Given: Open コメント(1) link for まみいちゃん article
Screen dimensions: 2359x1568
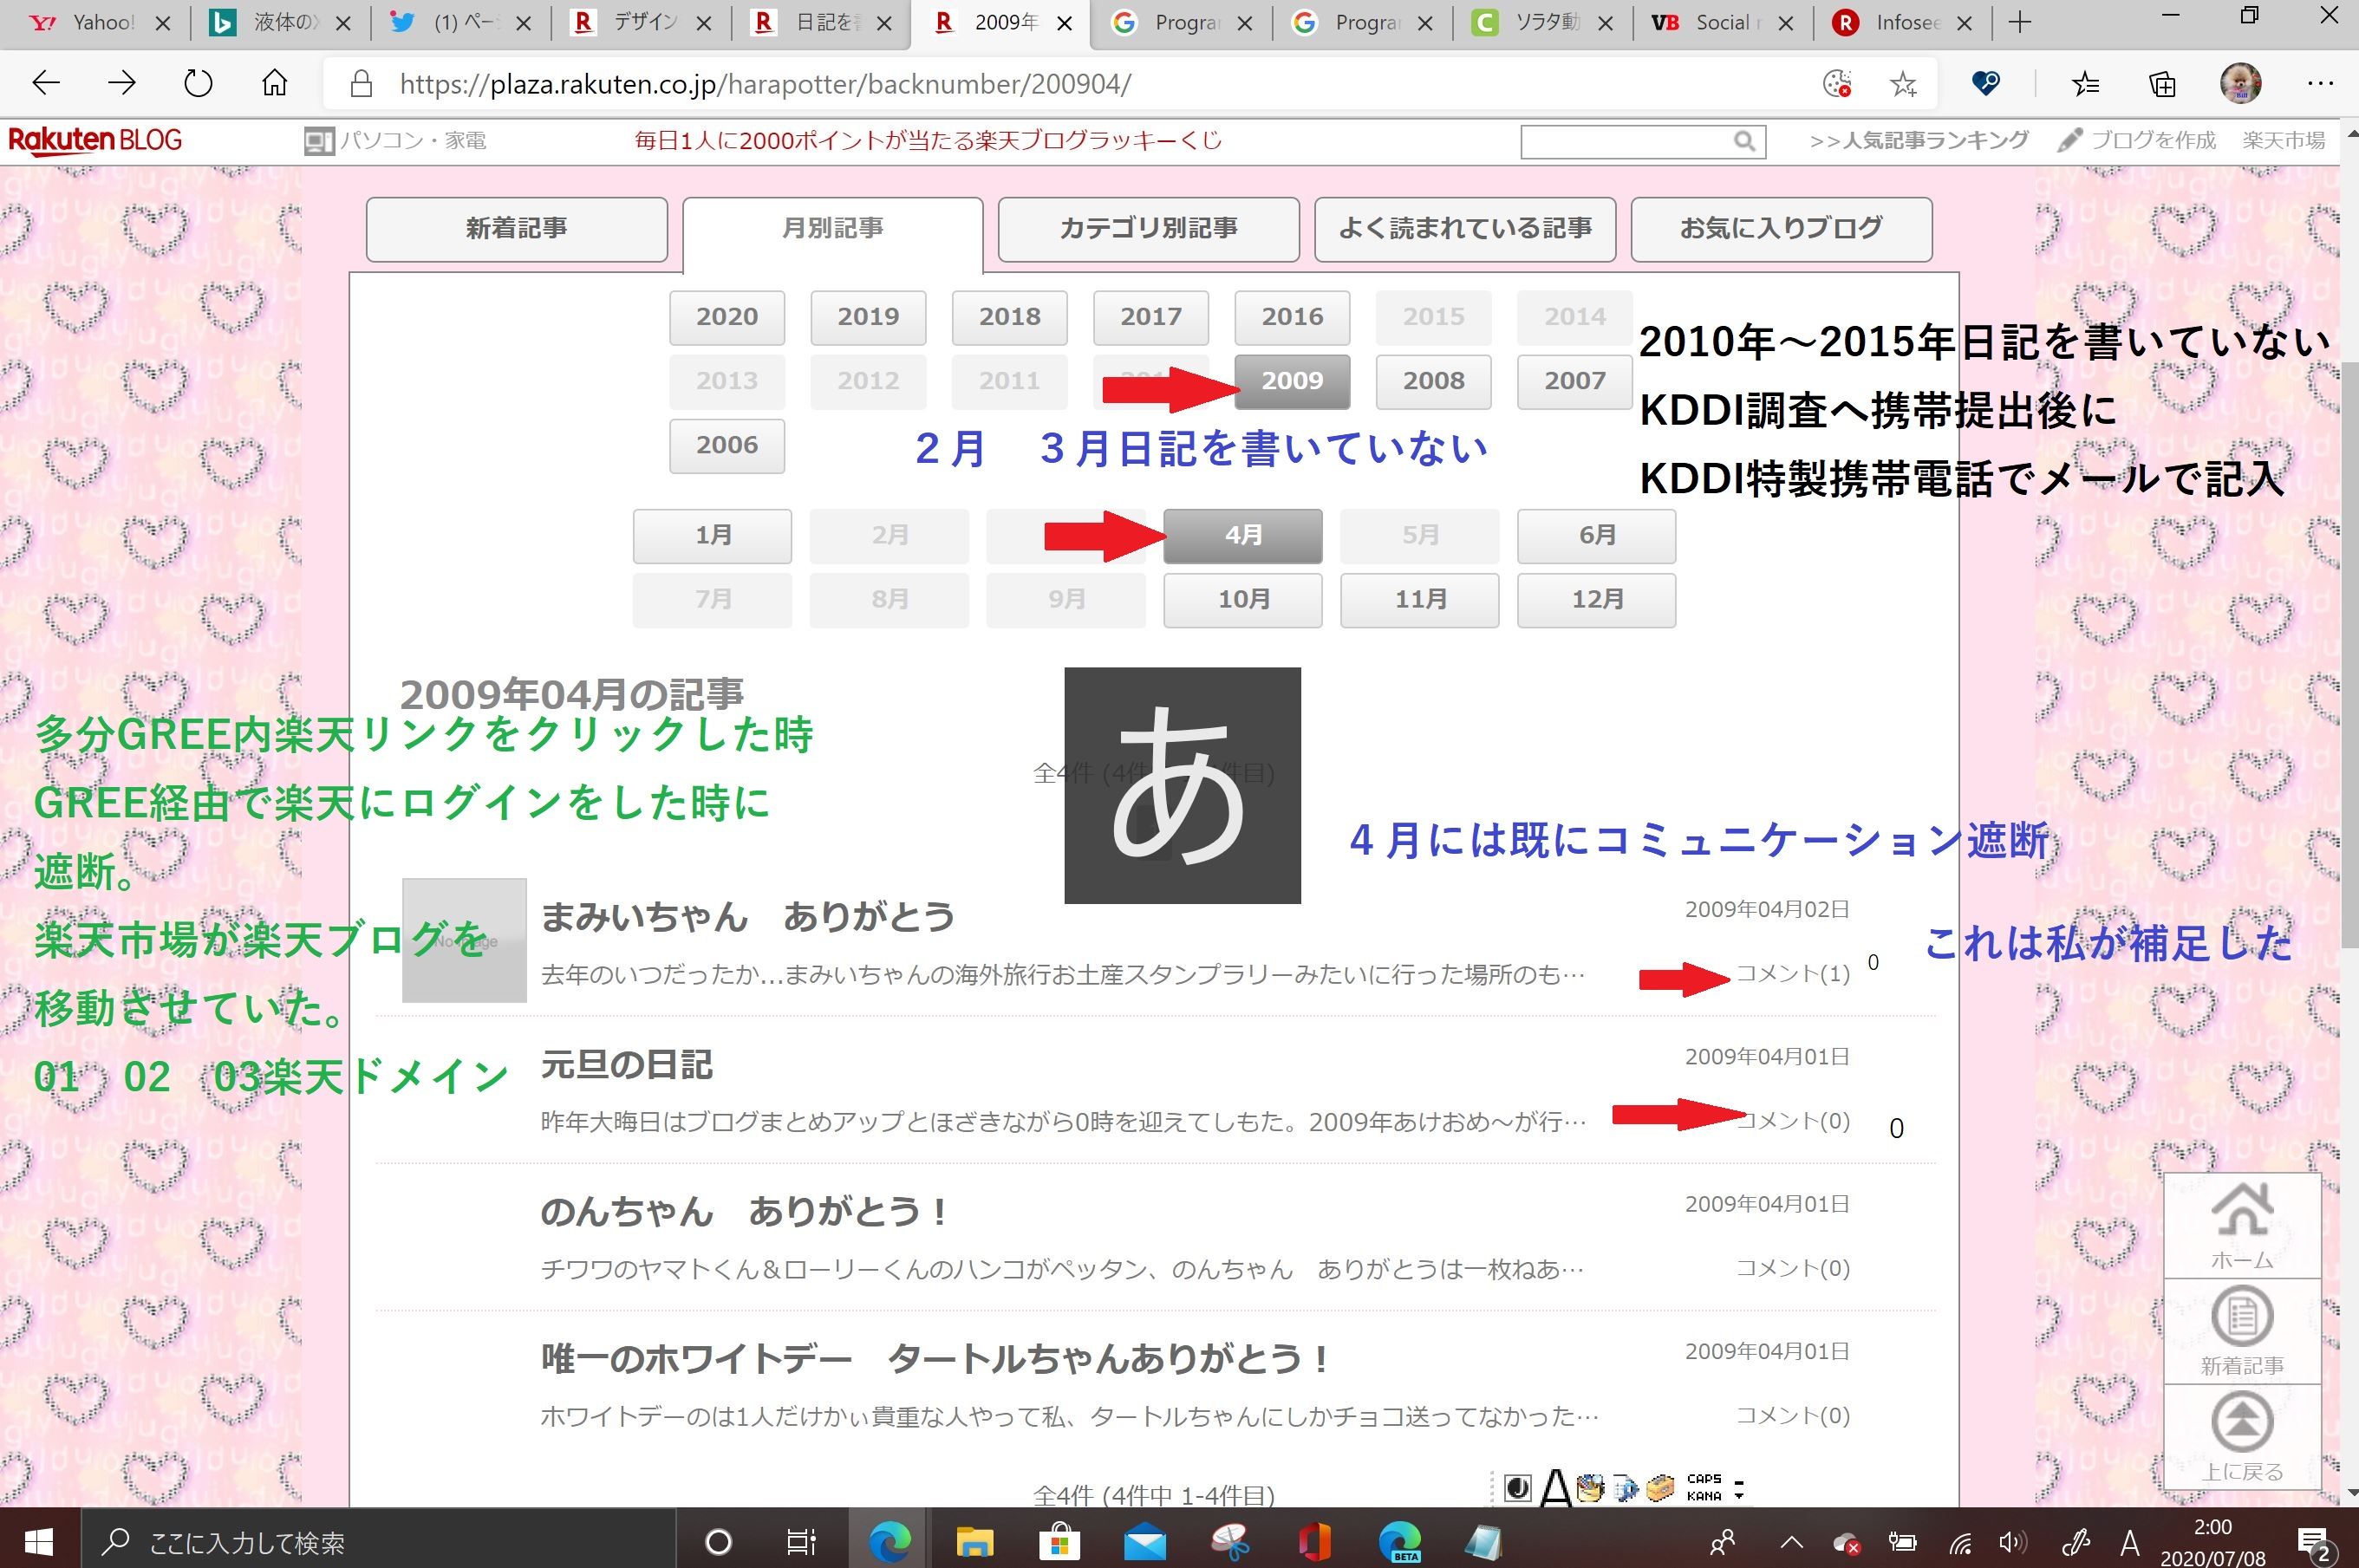Looking at the screenshot, I should coord(1792,974).
